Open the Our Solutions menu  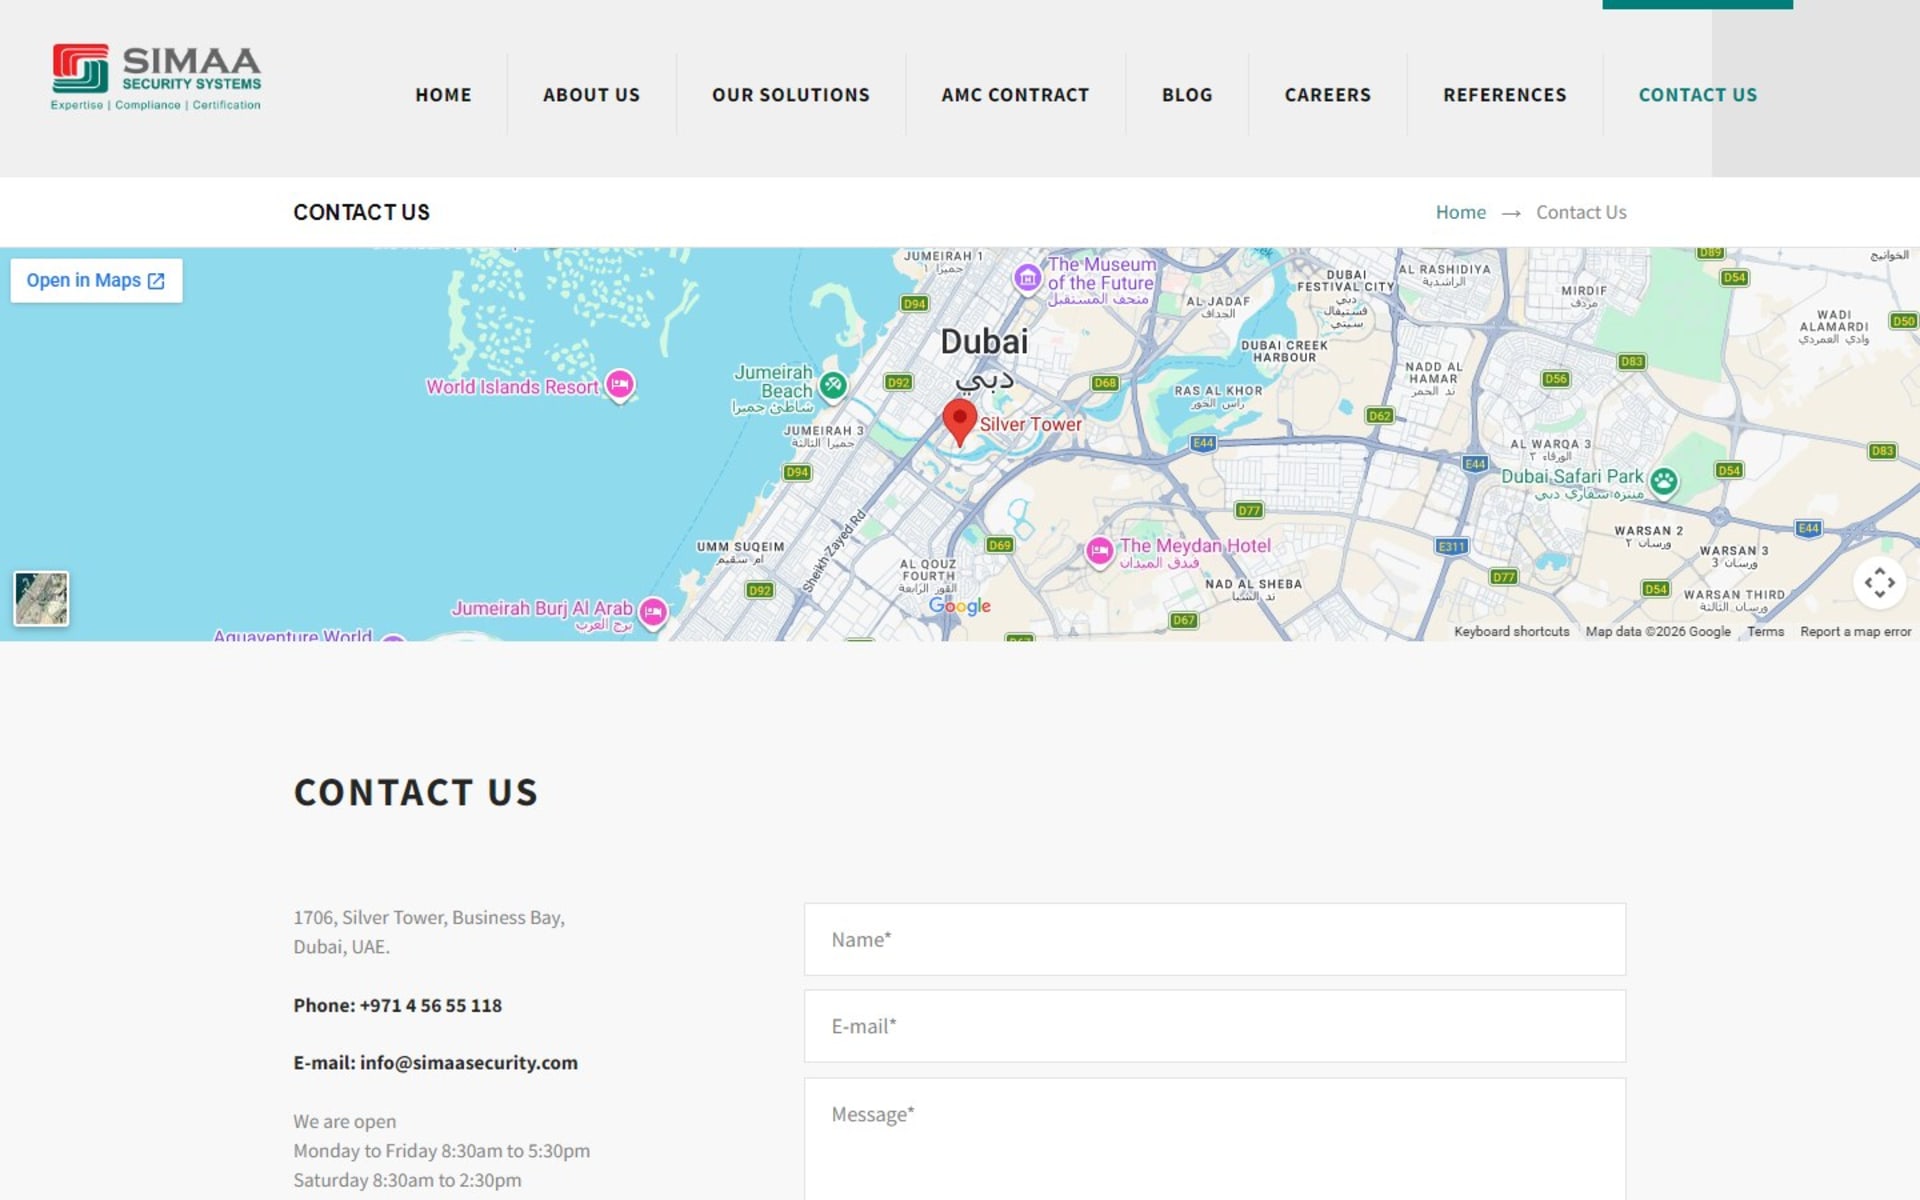(791, 95)
